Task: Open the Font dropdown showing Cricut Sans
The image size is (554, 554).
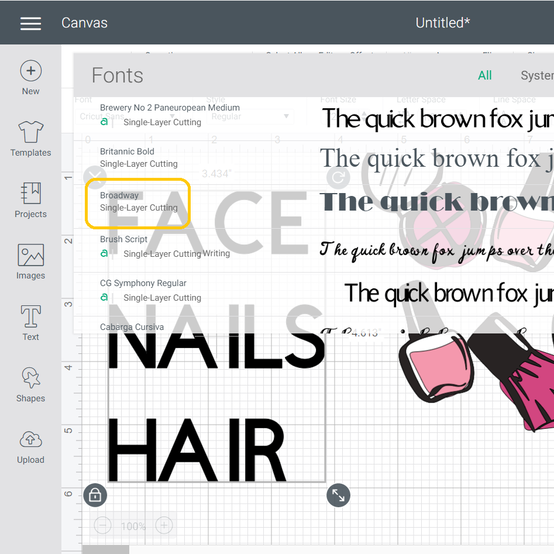Action: 127,116
